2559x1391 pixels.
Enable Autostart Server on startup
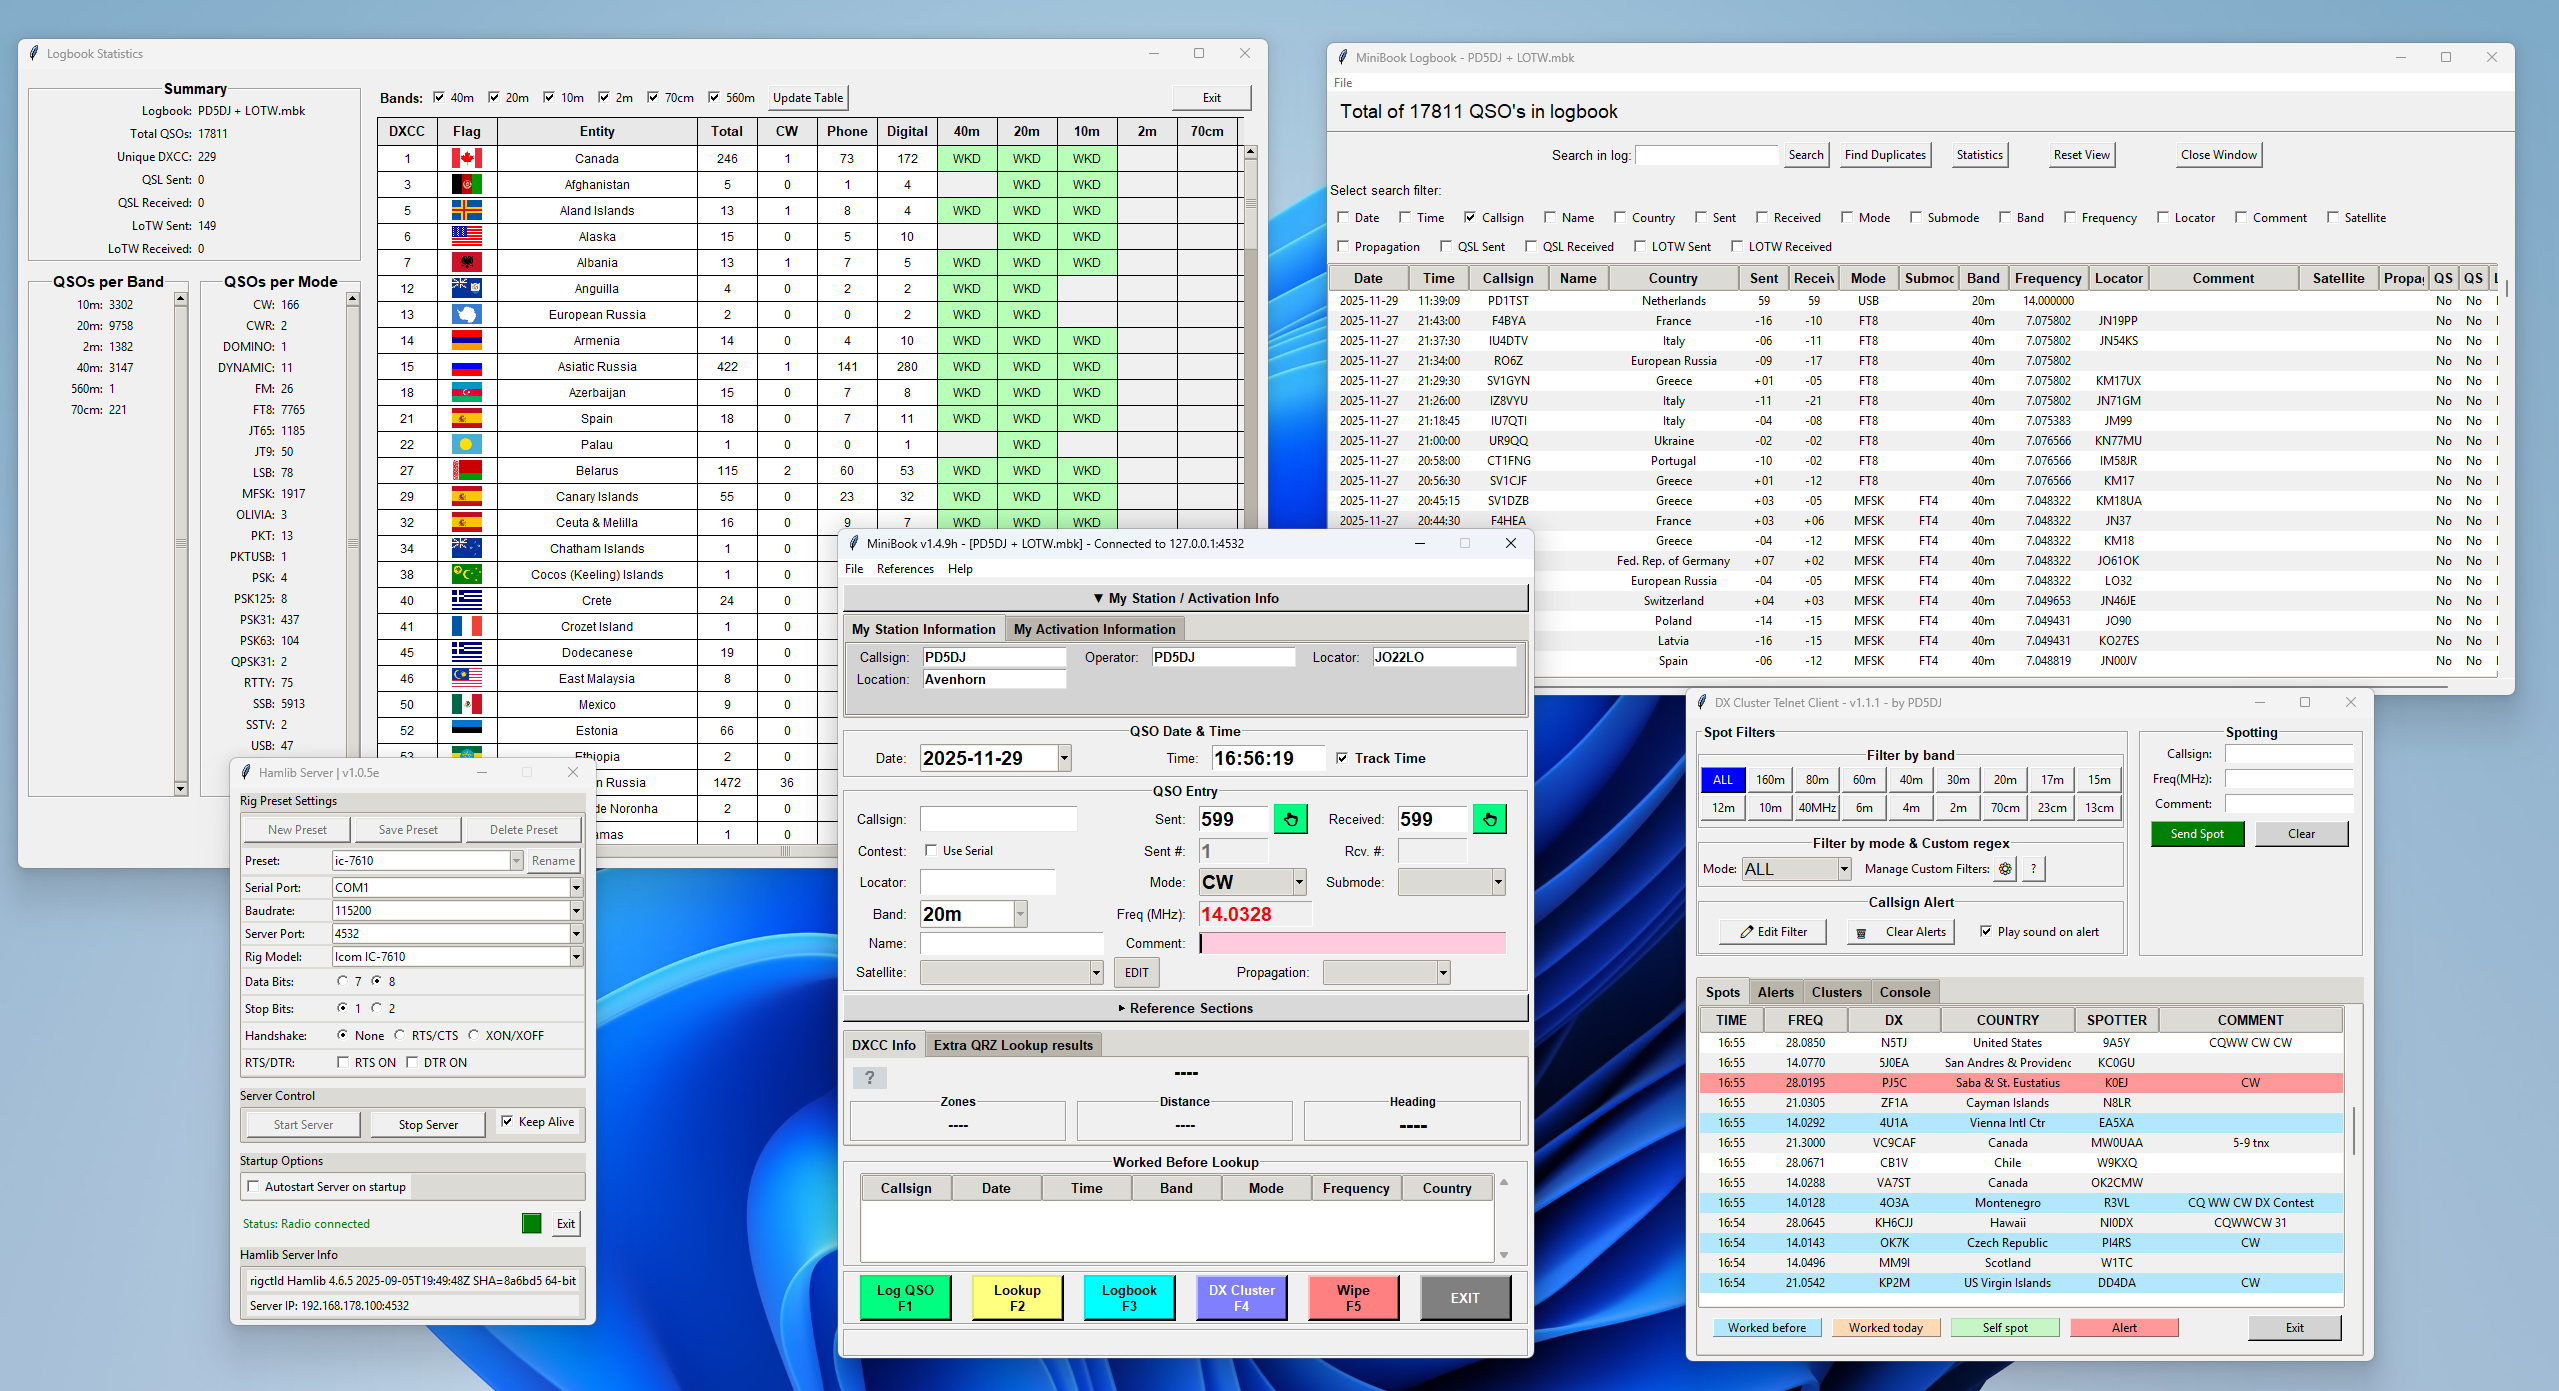[x=254, y=1187]
